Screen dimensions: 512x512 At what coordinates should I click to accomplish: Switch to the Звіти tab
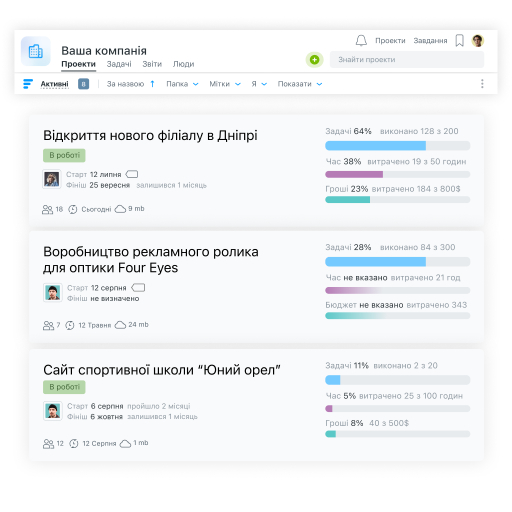(152, 64)
